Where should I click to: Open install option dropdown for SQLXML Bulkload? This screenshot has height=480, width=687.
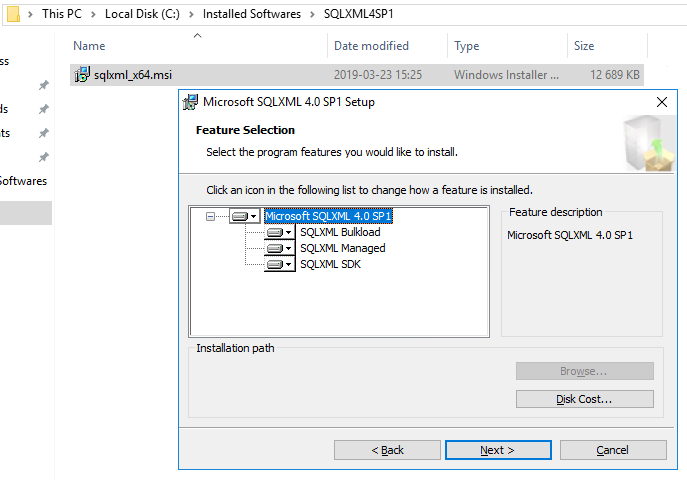tap(280, 232)
